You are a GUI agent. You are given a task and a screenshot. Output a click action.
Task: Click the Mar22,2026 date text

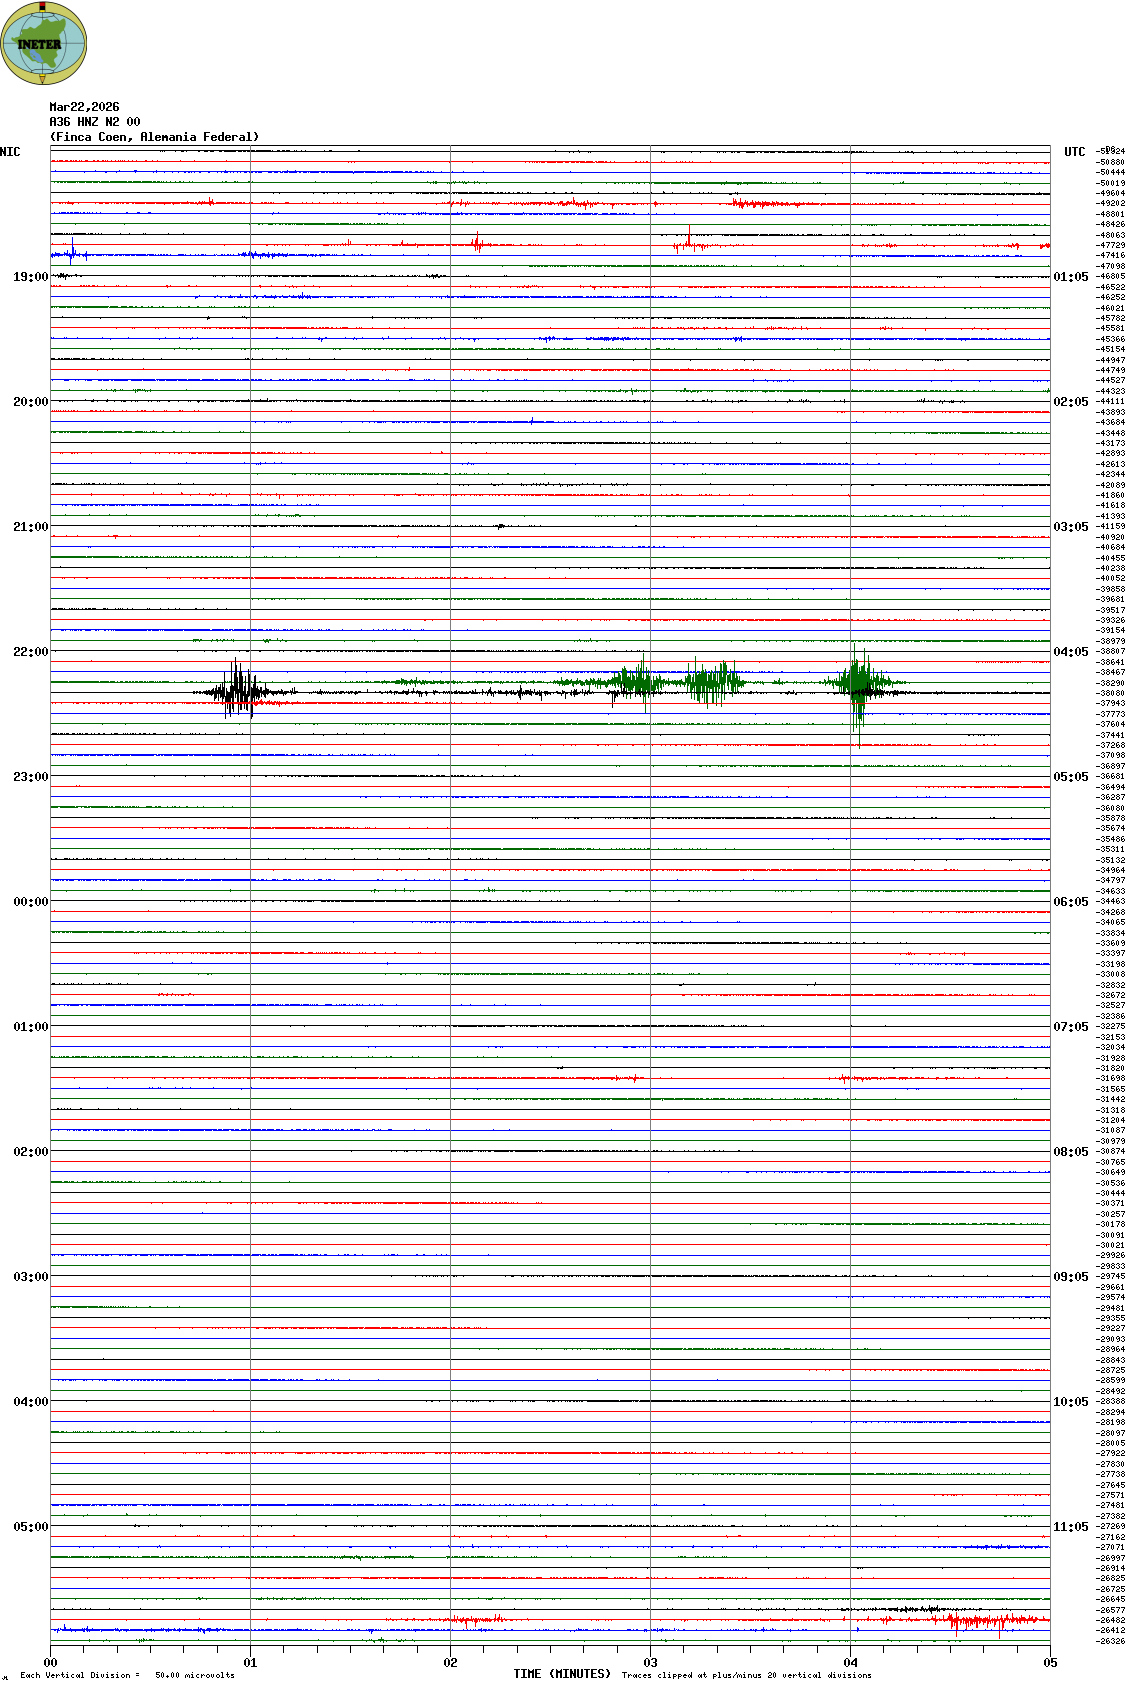(x=84, y=107)
